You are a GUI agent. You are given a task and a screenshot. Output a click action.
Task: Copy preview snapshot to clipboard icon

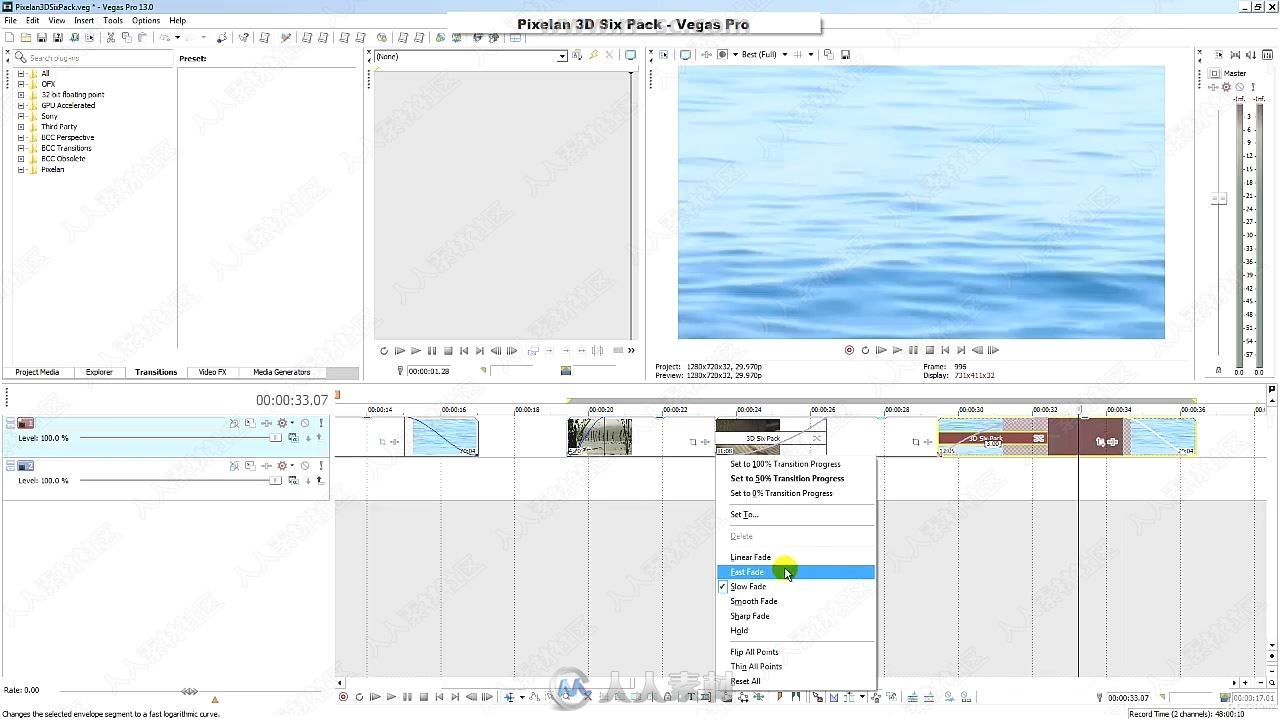[828, 55]
